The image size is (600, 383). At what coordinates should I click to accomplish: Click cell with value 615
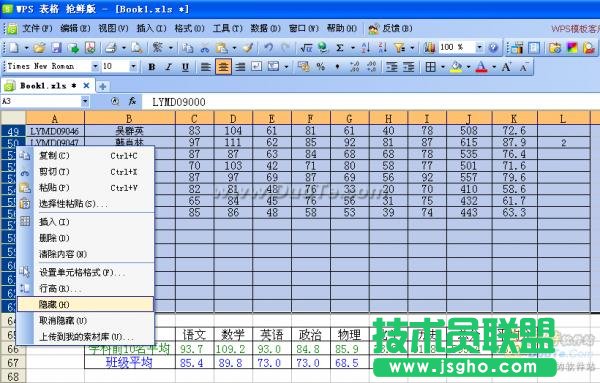click(469, 143)
